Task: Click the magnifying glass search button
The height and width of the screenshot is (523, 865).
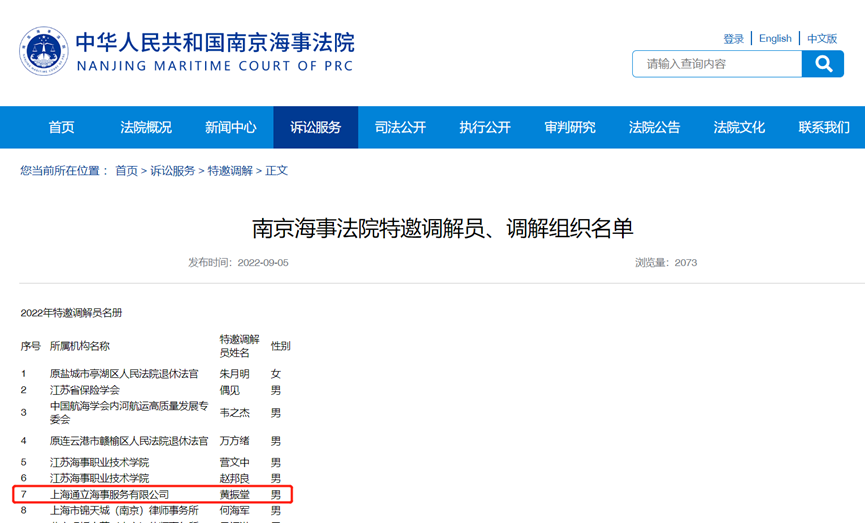Action: click(823, 64)
